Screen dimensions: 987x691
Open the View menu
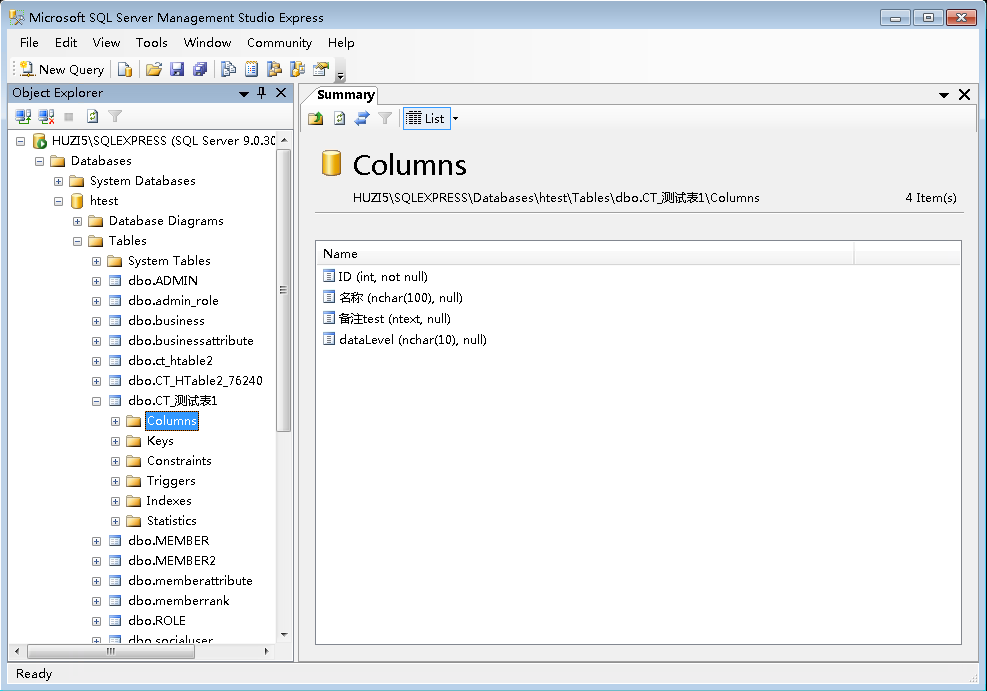106,43
